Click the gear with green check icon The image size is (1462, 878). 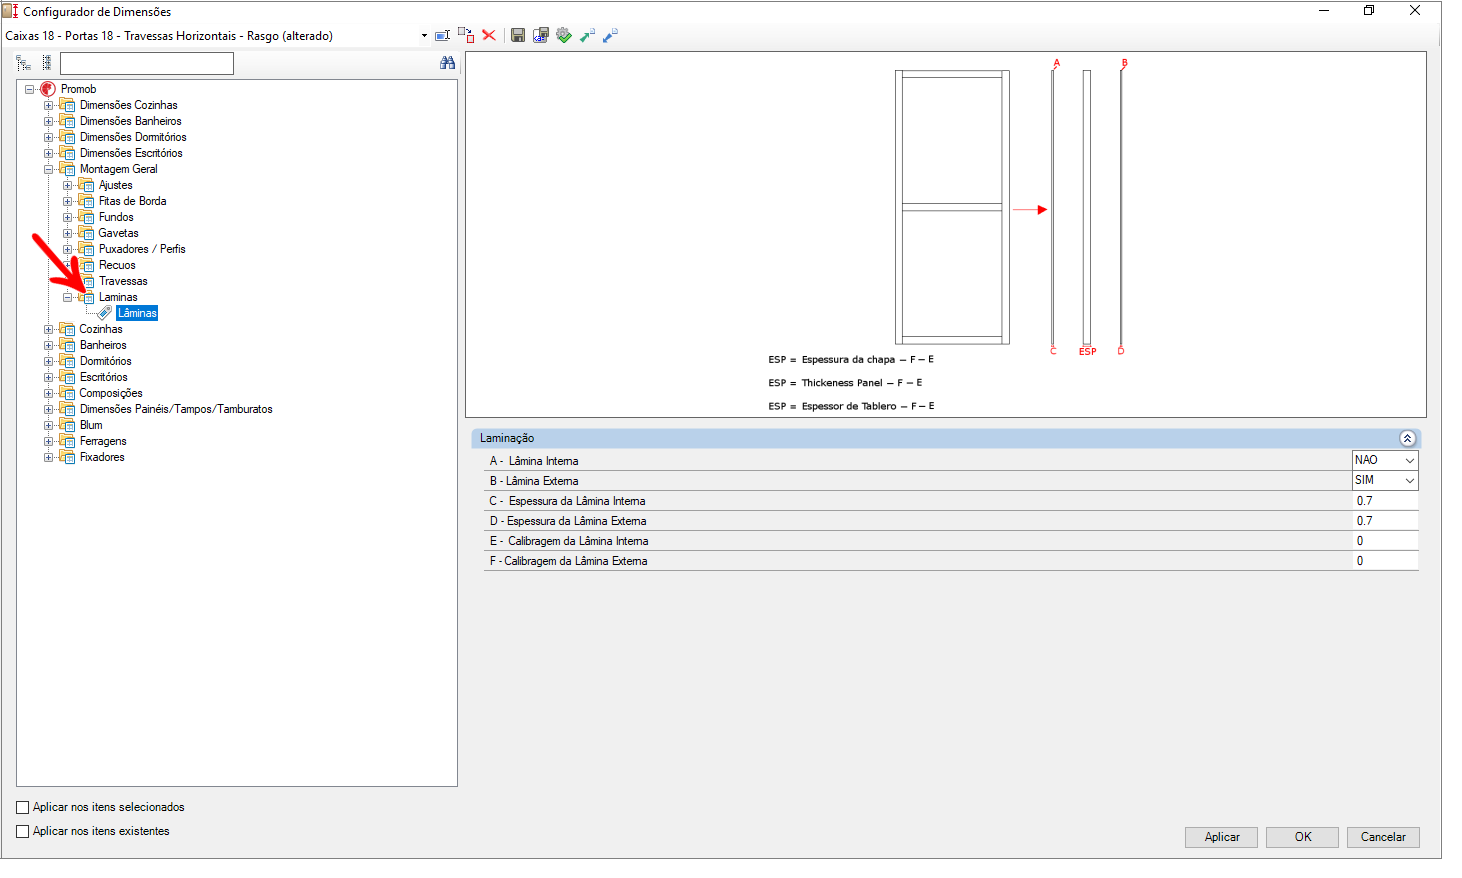[564, 35]
